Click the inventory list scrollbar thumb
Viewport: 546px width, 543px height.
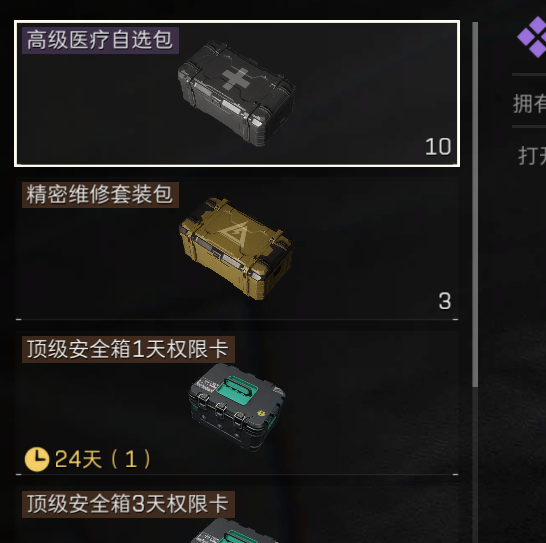pos(475,204)
